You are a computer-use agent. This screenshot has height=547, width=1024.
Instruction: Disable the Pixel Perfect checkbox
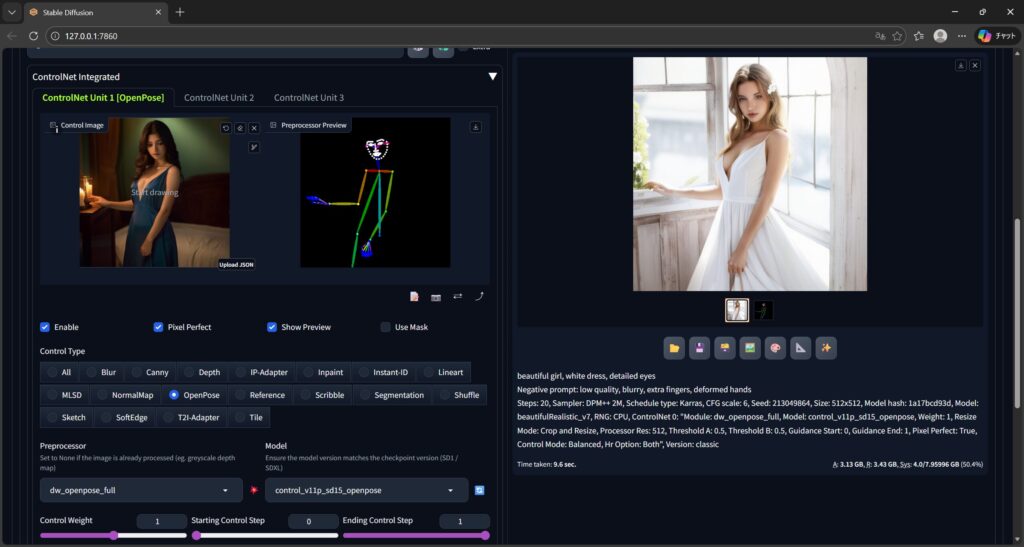tap(159, 327)
